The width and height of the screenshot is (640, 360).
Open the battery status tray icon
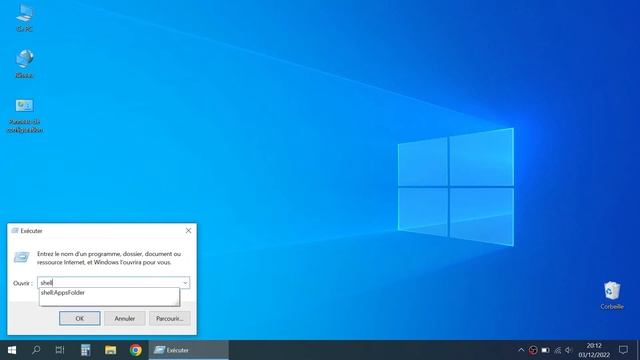pos(545,350)
